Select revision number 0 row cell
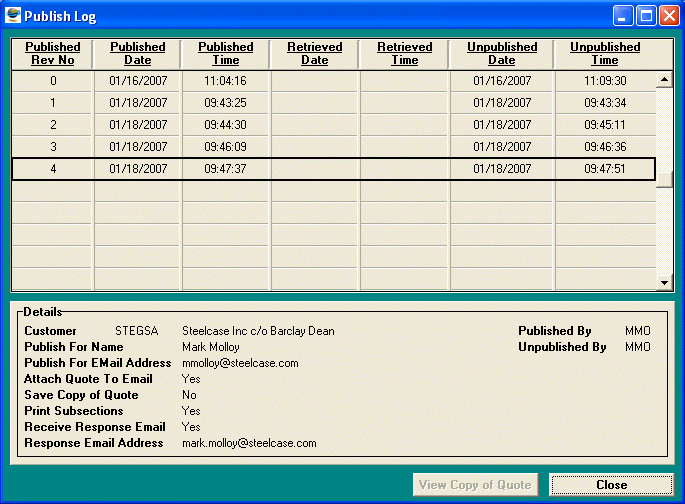 tap(53, 81)
